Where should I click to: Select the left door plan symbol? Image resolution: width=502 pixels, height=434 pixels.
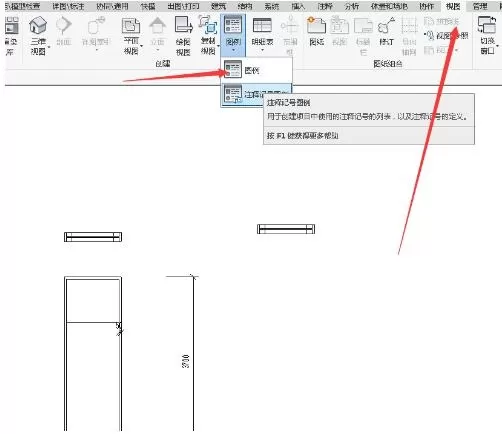[x=93, y=237]
